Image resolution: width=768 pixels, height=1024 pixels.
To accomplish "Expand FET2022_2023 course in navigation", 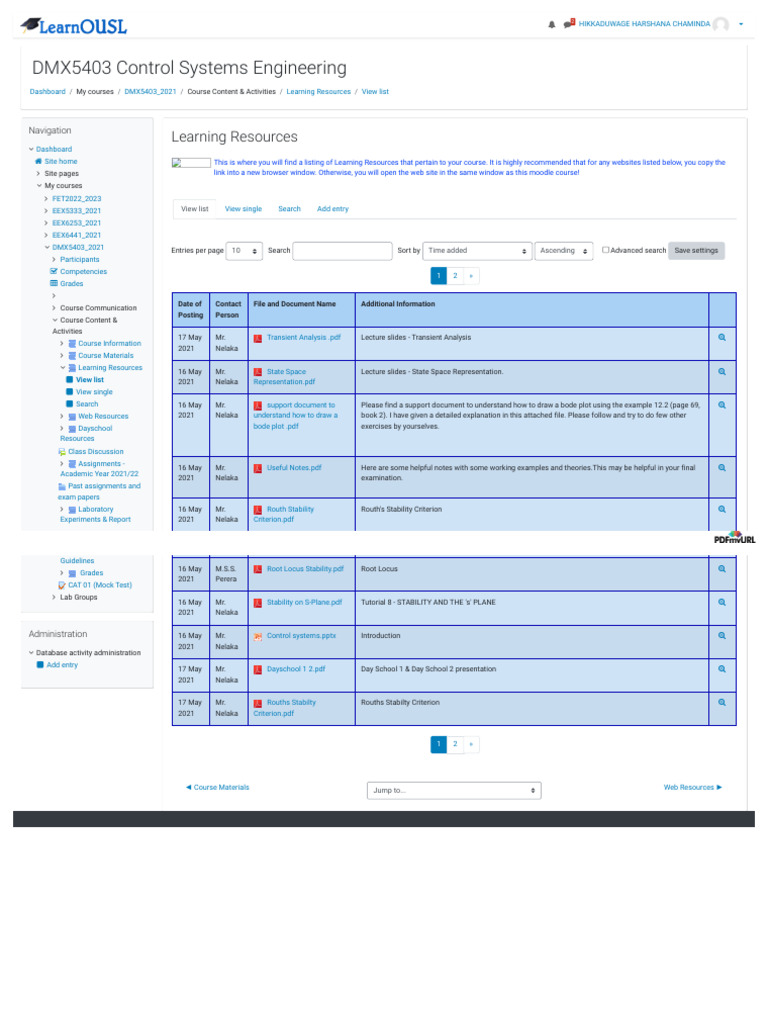I will coord(46,199).
